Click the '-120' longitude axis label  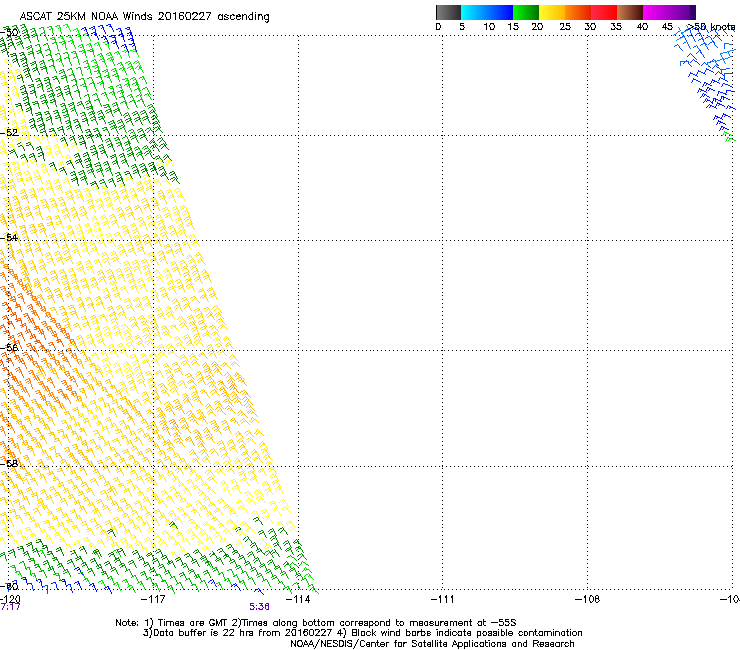click(x=10, y=599)
